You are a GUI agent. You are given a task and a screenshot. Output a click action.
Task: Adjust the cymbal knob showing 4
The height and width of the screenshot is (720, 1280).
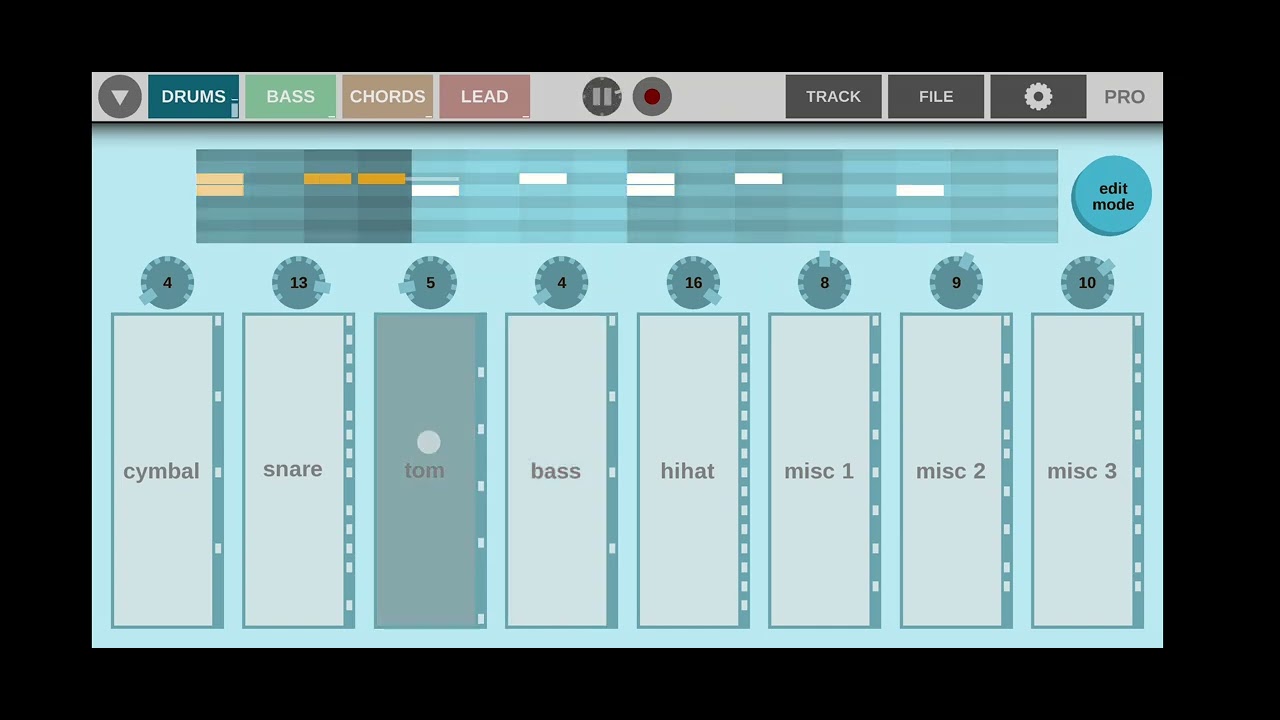(x=167, y=283)
